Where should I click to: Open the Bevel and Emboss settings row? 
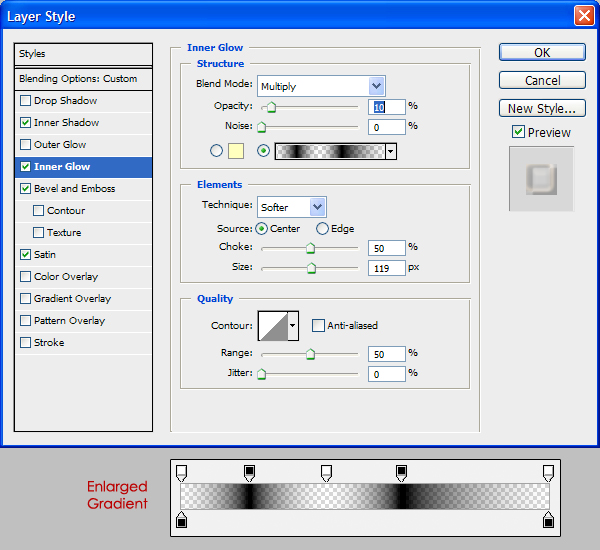click(x=83, y=189)
